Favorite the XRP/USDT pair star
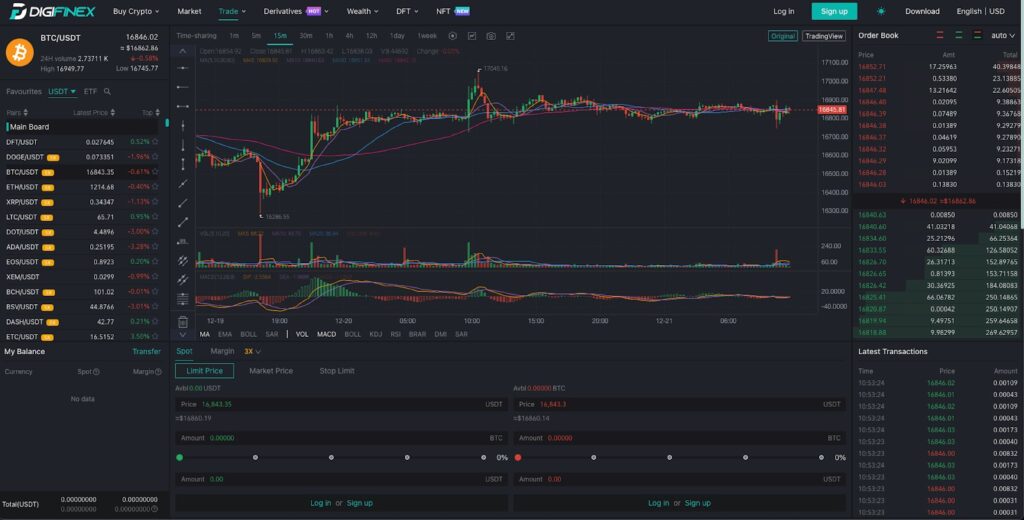This screenshot has width=1024, height=520. pos(155,202)
